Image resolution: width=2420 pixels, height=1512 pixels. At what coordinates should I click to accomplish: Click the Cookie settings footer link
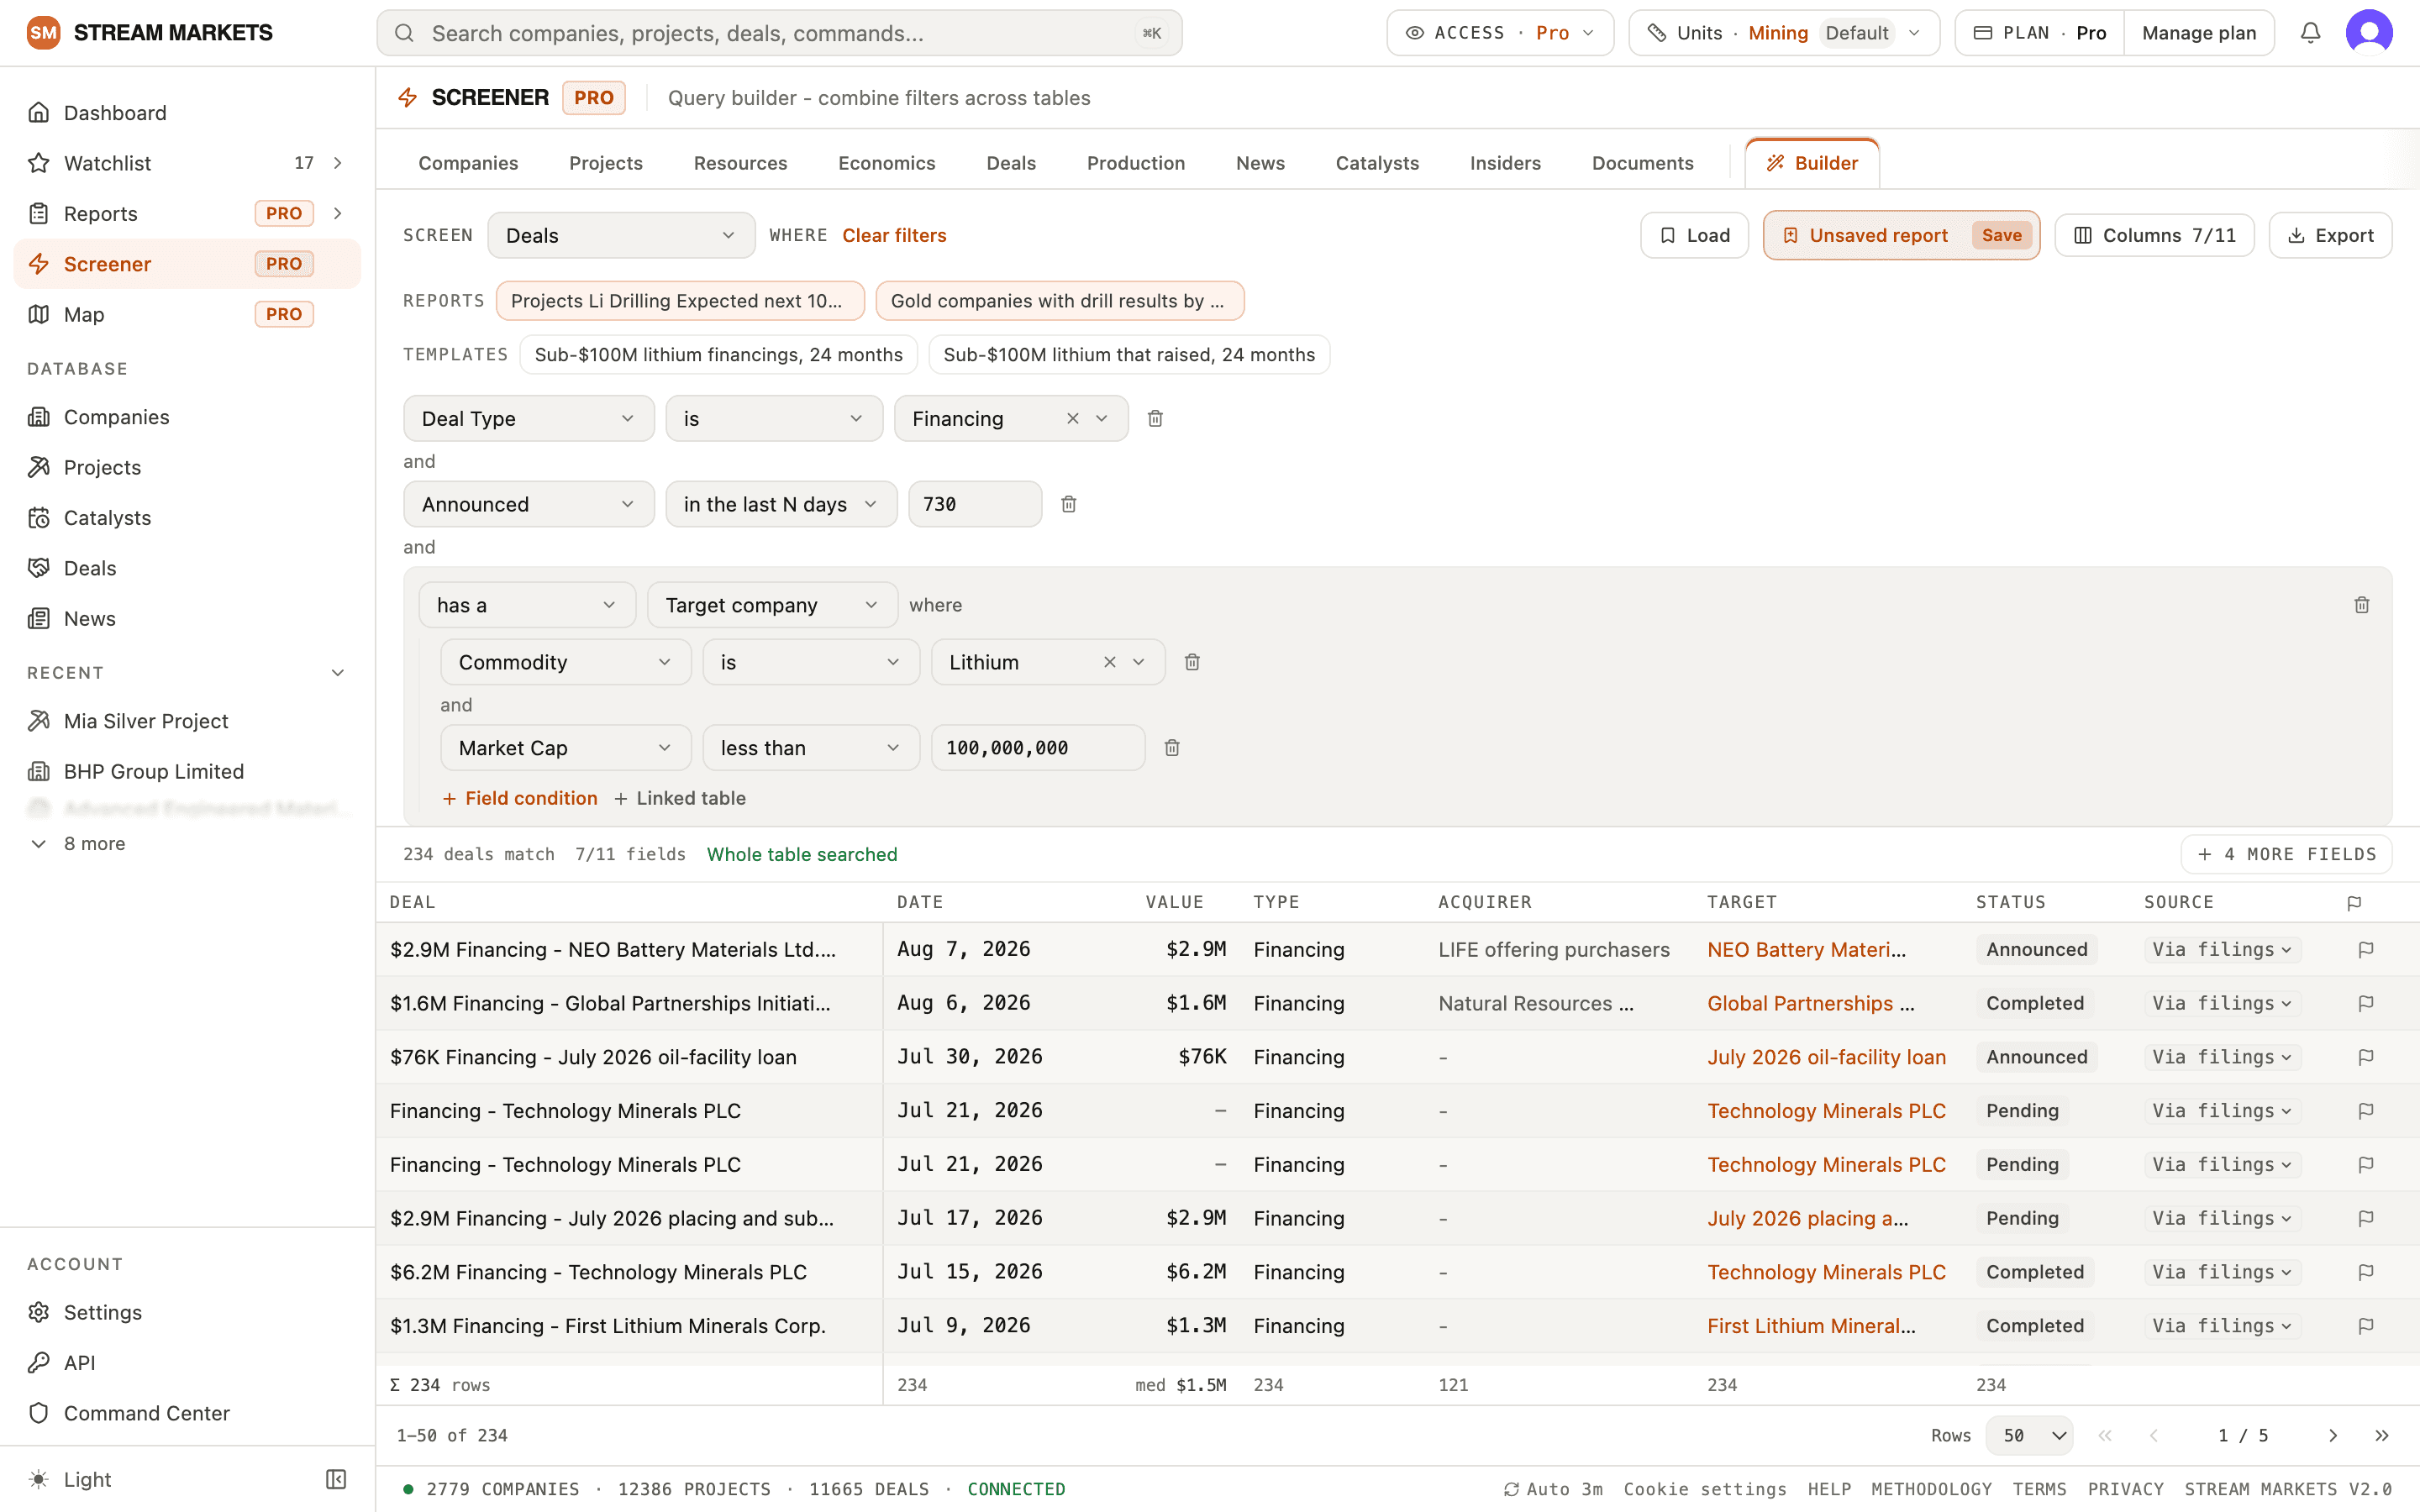pos(1704,1489)
